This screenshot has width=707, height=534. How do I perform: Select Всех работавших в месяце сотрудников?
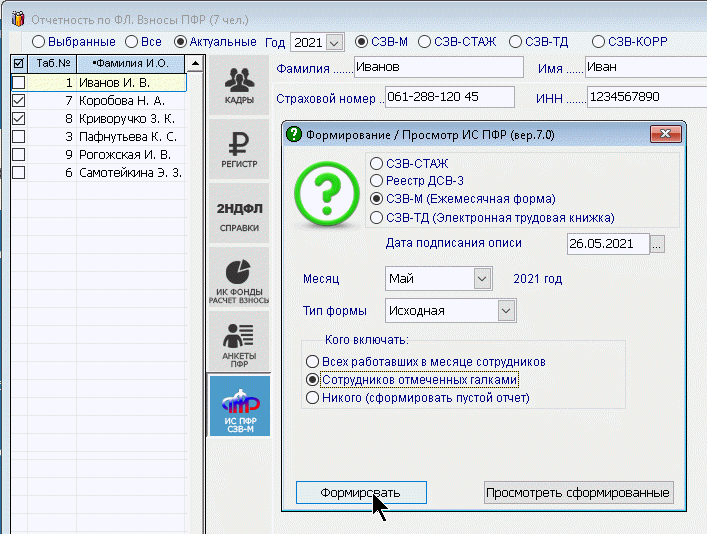point(312,362)
